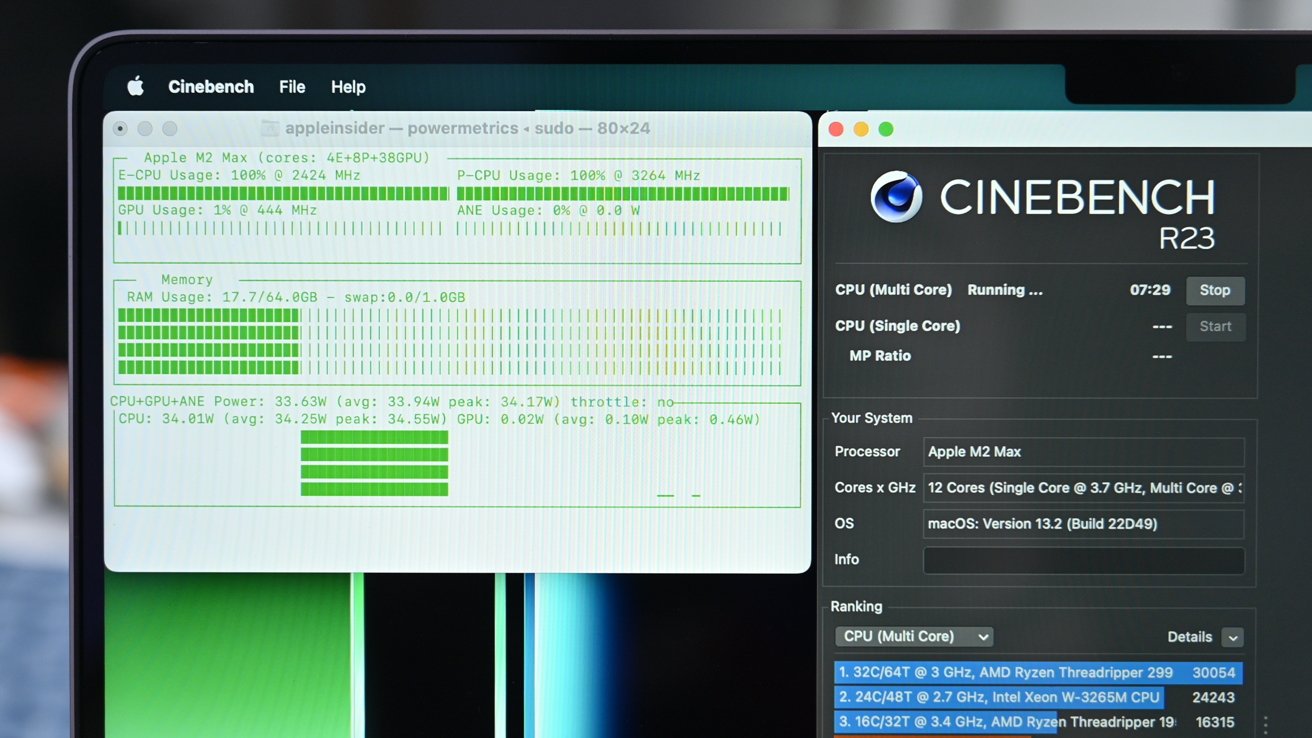The height and width of the screenshot is (738, 1312).
Task: Click the three-dot handle beside the ranking list
Action: click(x=1266, y=725)
